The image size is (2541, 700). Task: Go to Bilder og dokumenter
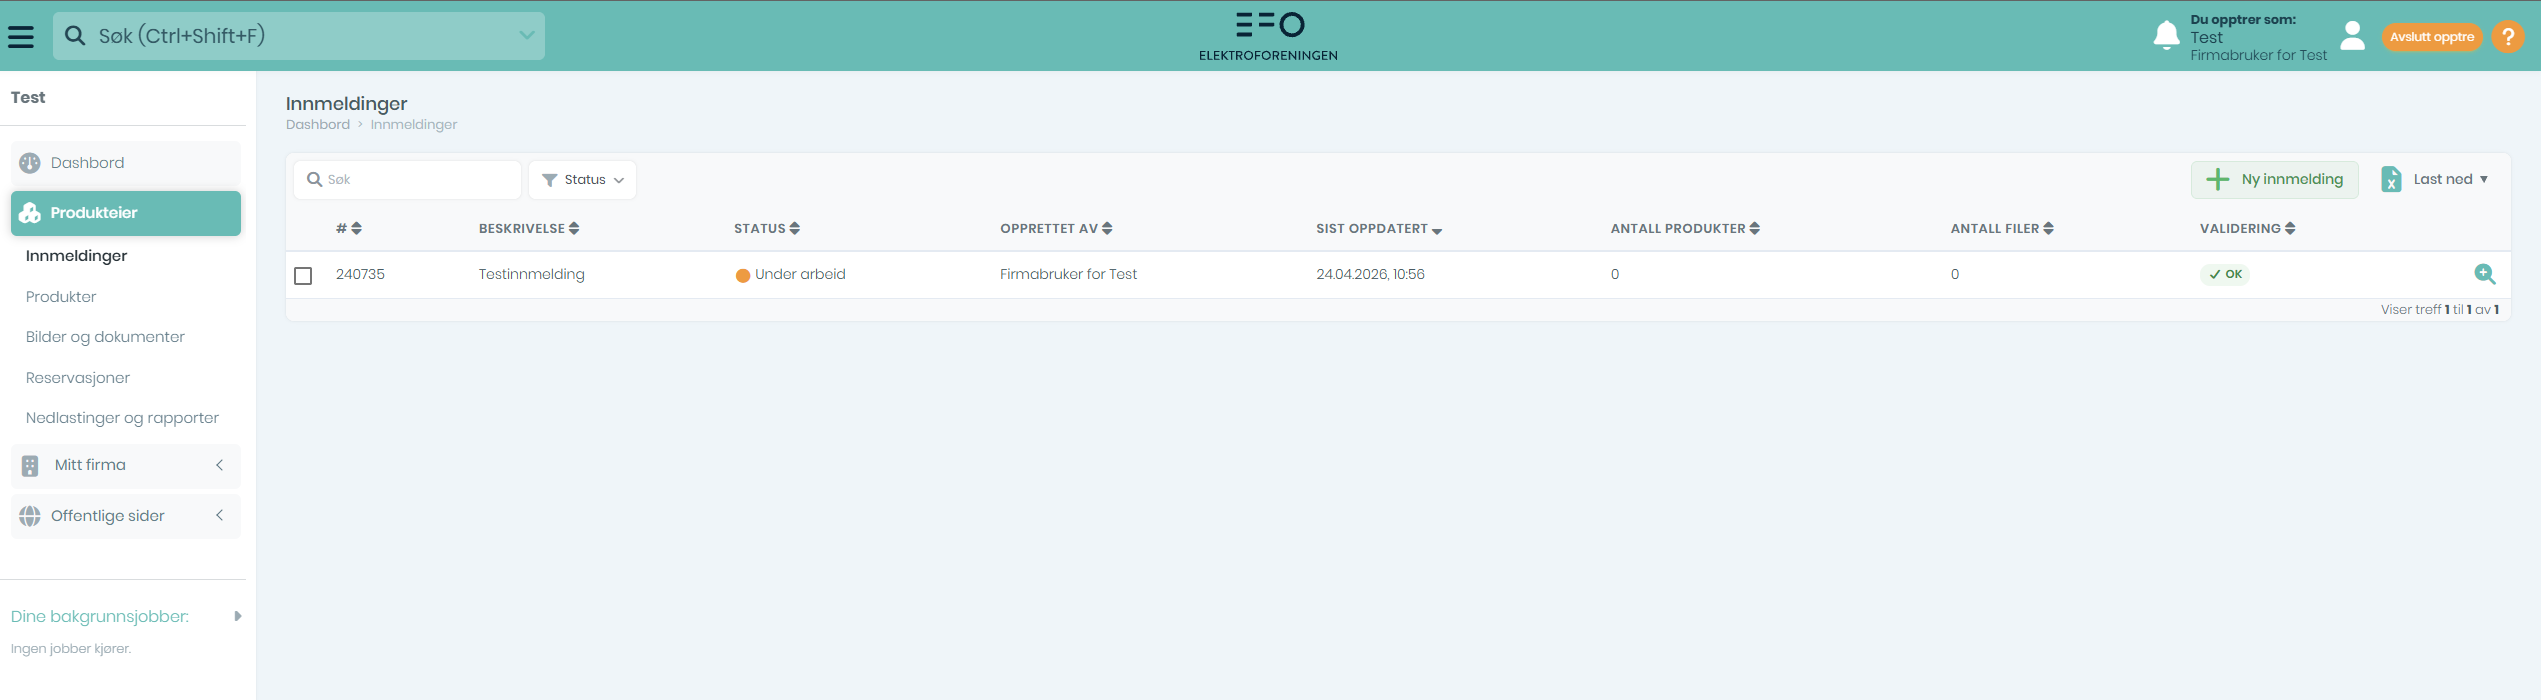pyautogui.click(x=105, y=337)
